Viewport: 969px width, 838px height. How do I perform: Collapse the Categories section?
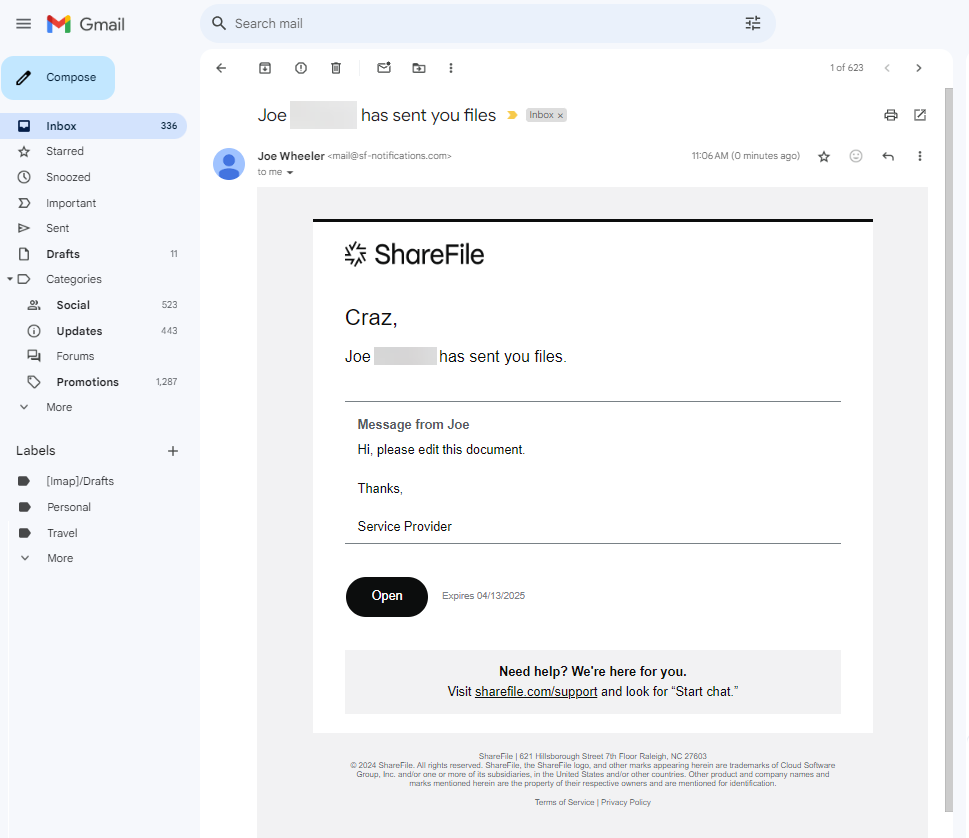(10, 279)
